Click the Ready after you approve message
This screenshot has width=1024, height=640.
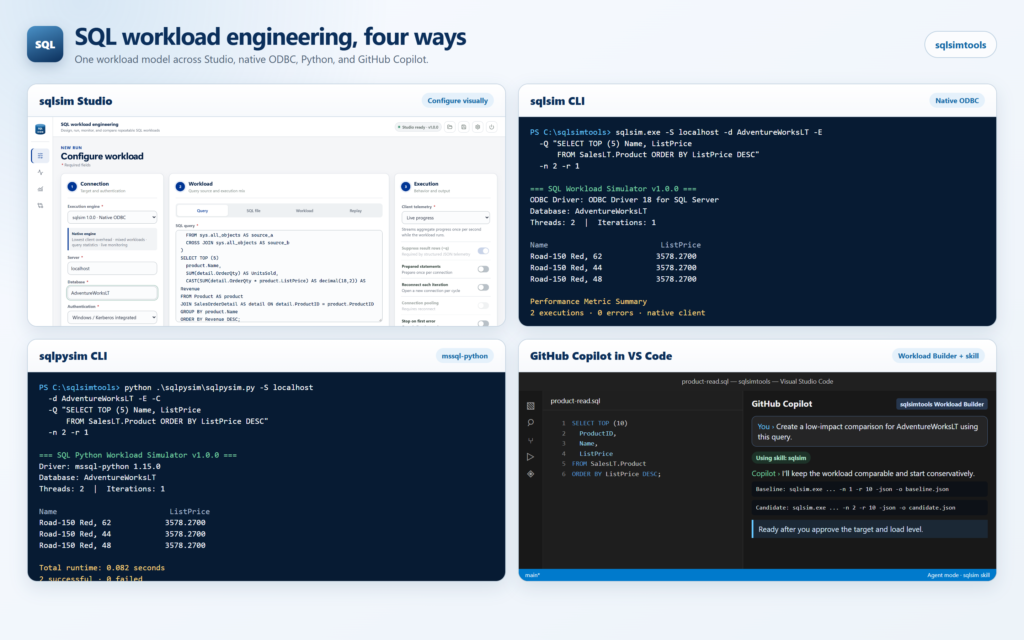point(869,530)
